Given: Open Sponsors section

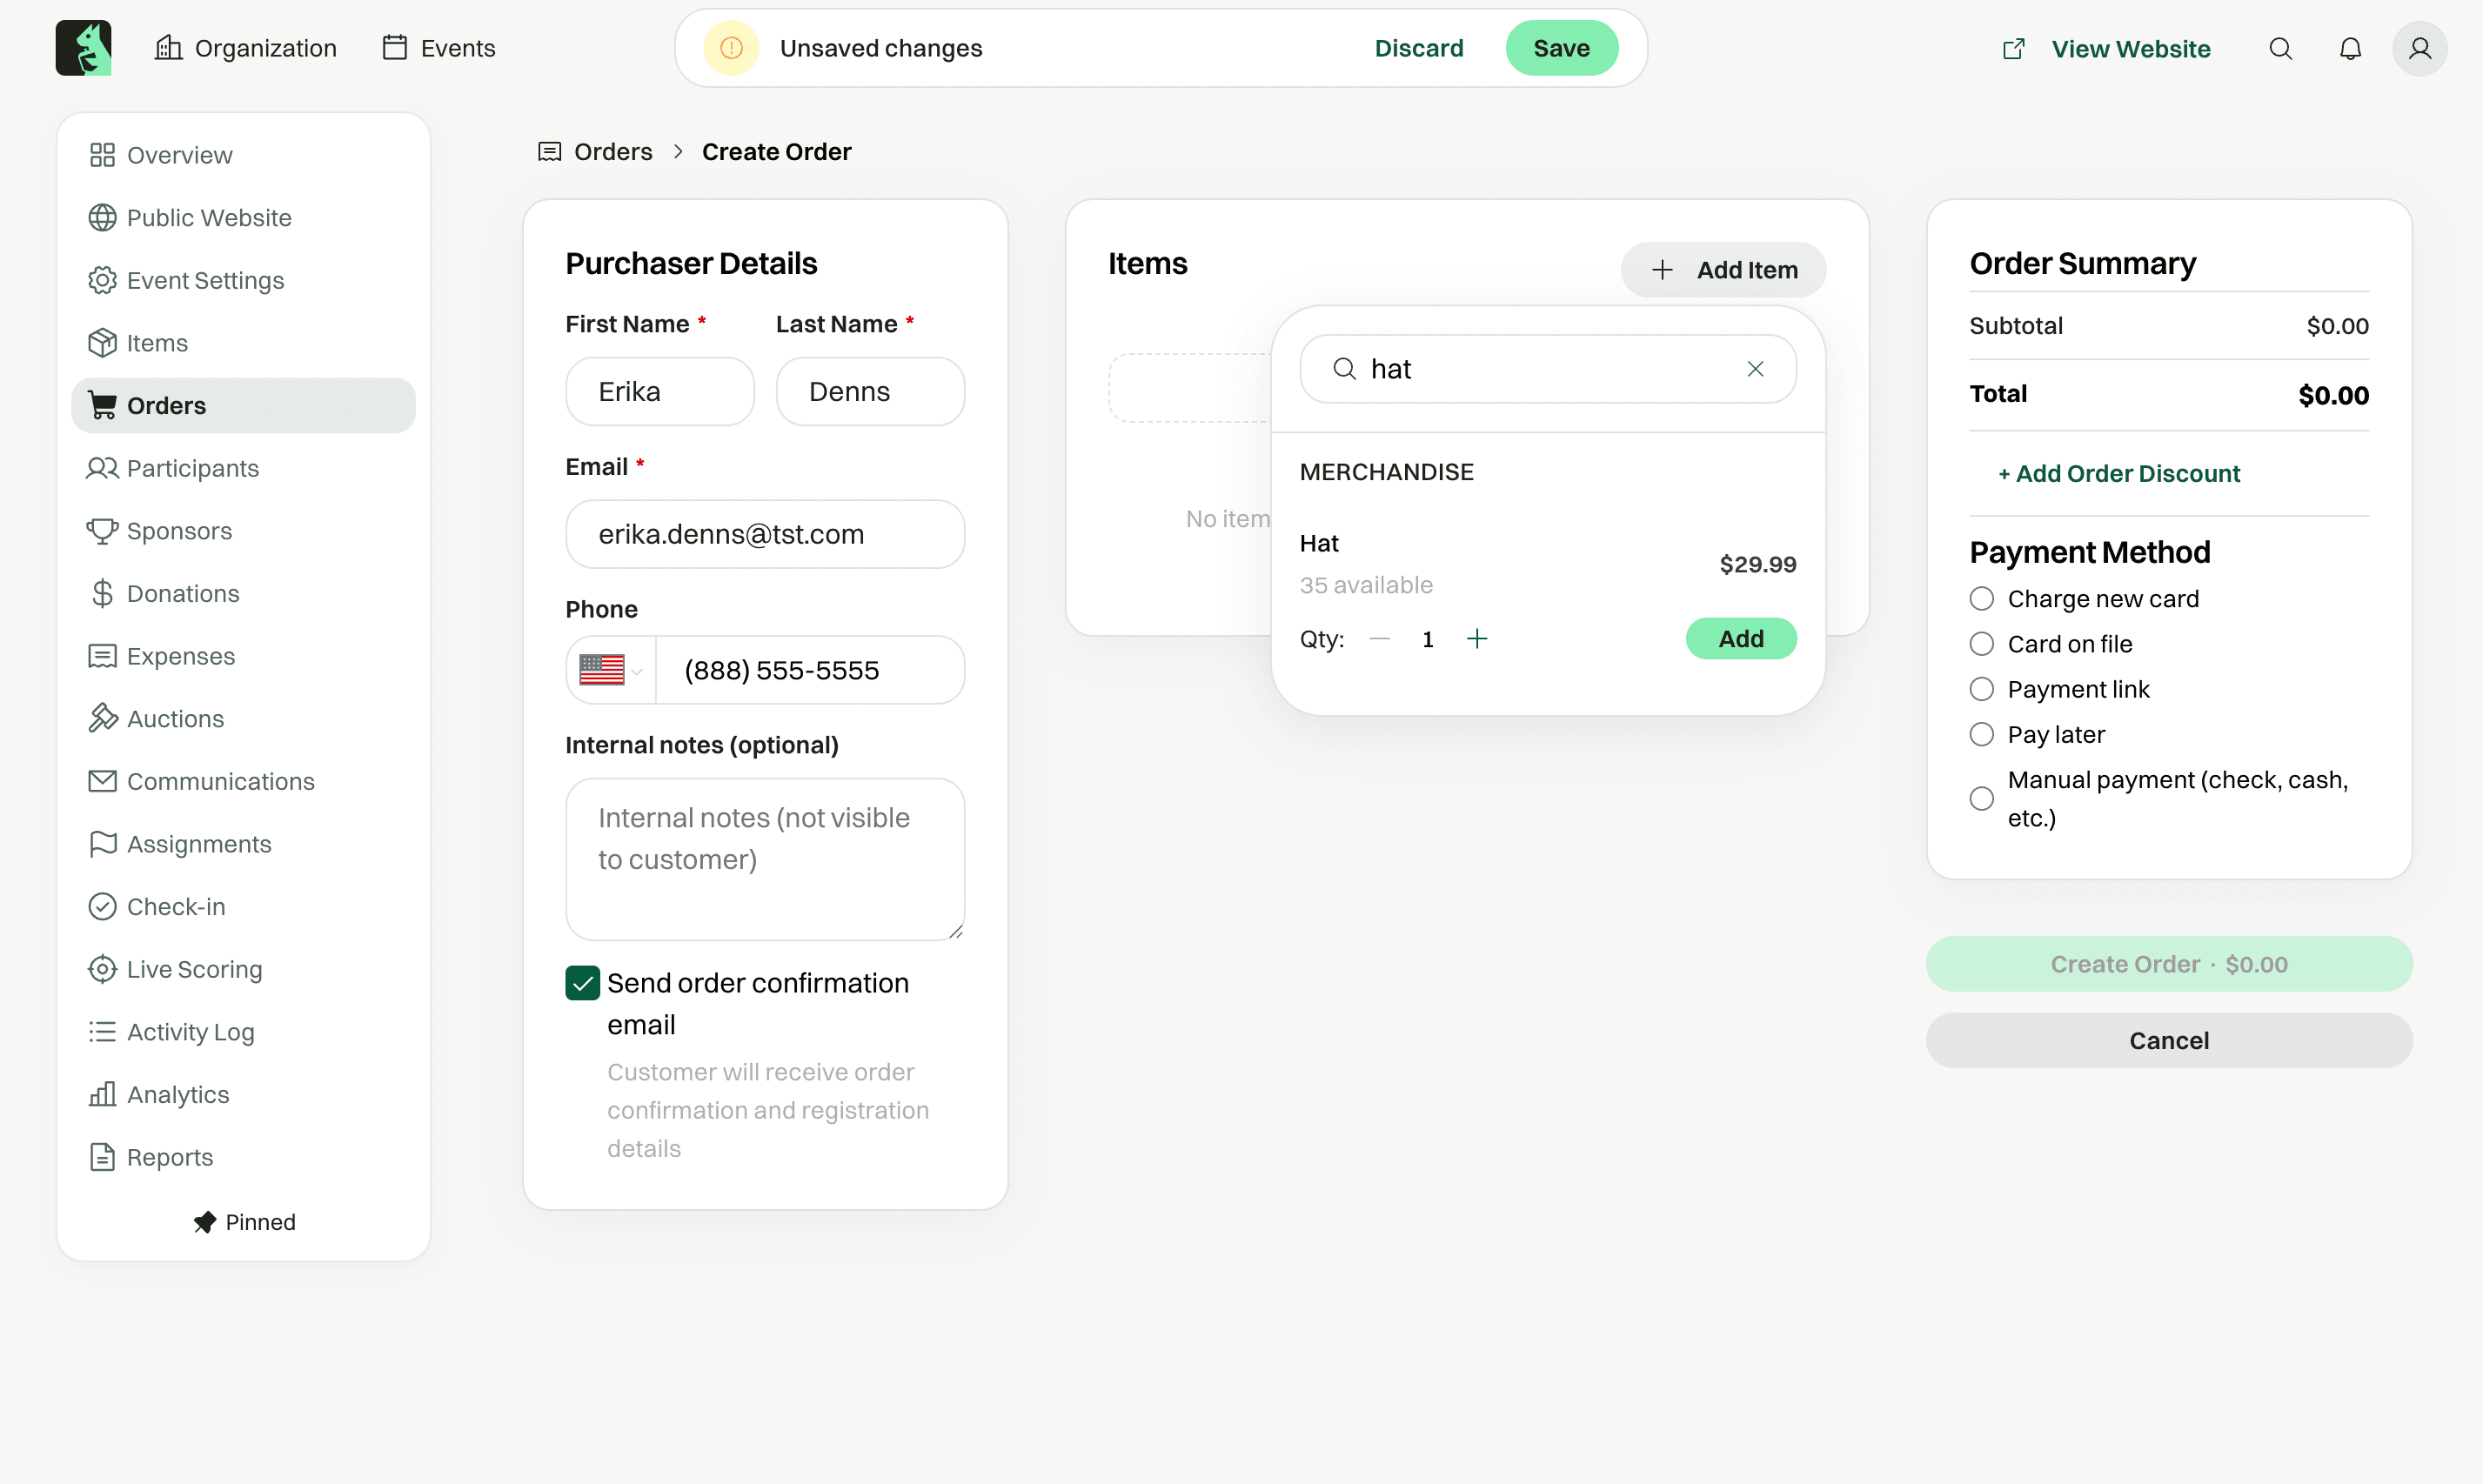Looking at the screenshot, I should [243, 531].
